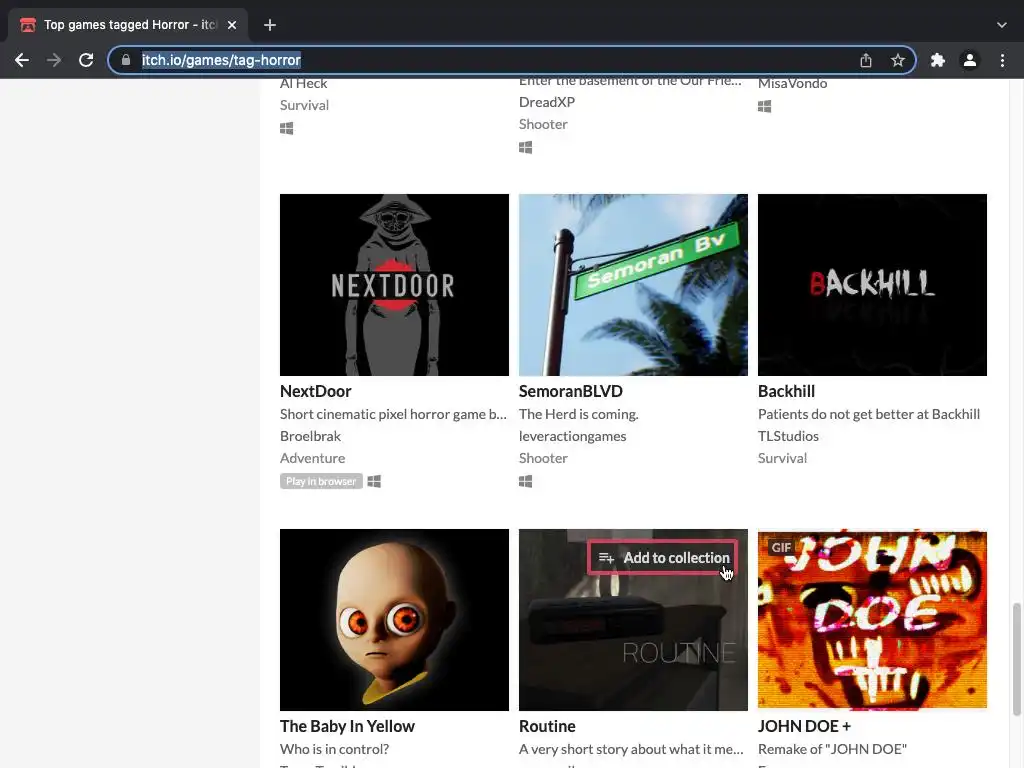Open the SemoranBLVD title link
The image size is (1024, 768).
(571, 391)
